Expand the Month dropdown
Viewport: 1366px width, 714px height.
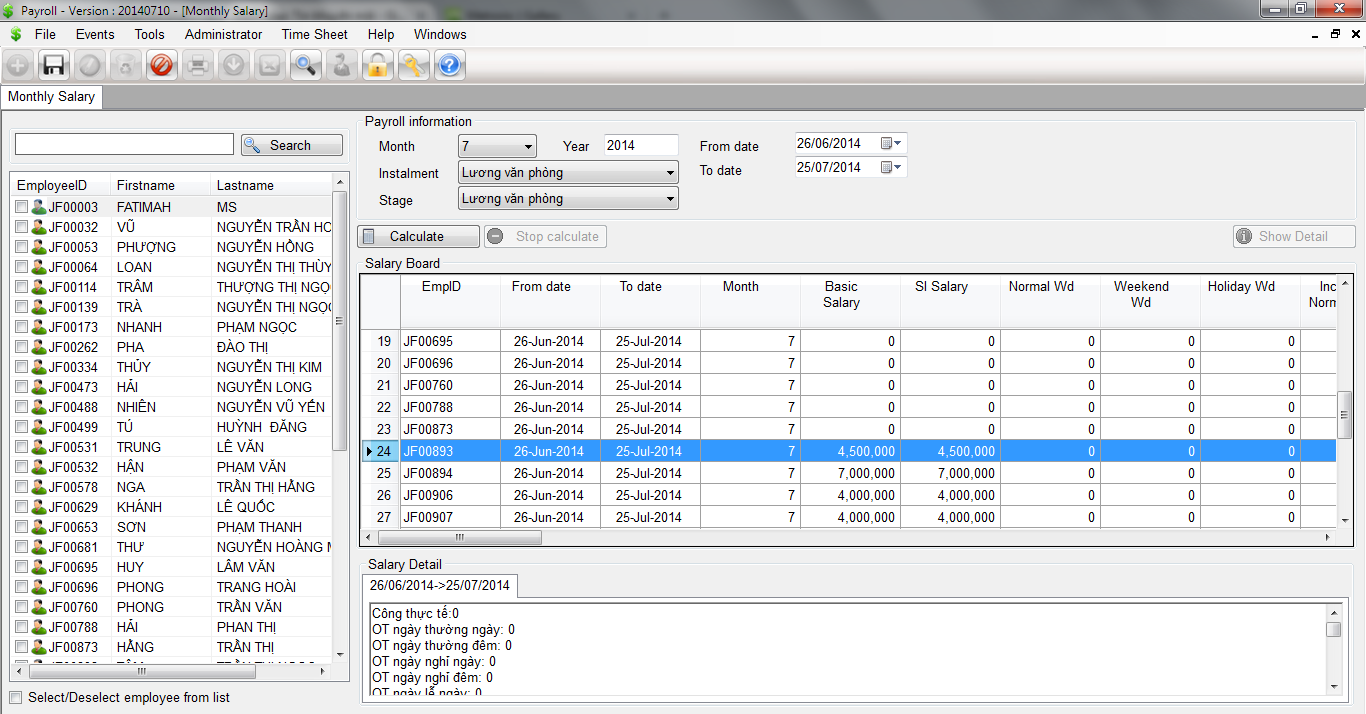coord(528,146)
